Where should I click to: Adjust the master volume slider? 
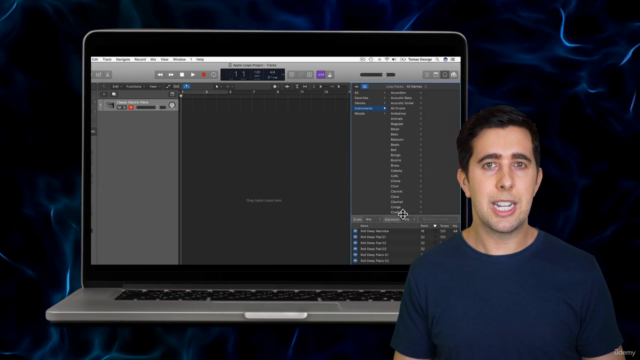(x=378, y=75)
